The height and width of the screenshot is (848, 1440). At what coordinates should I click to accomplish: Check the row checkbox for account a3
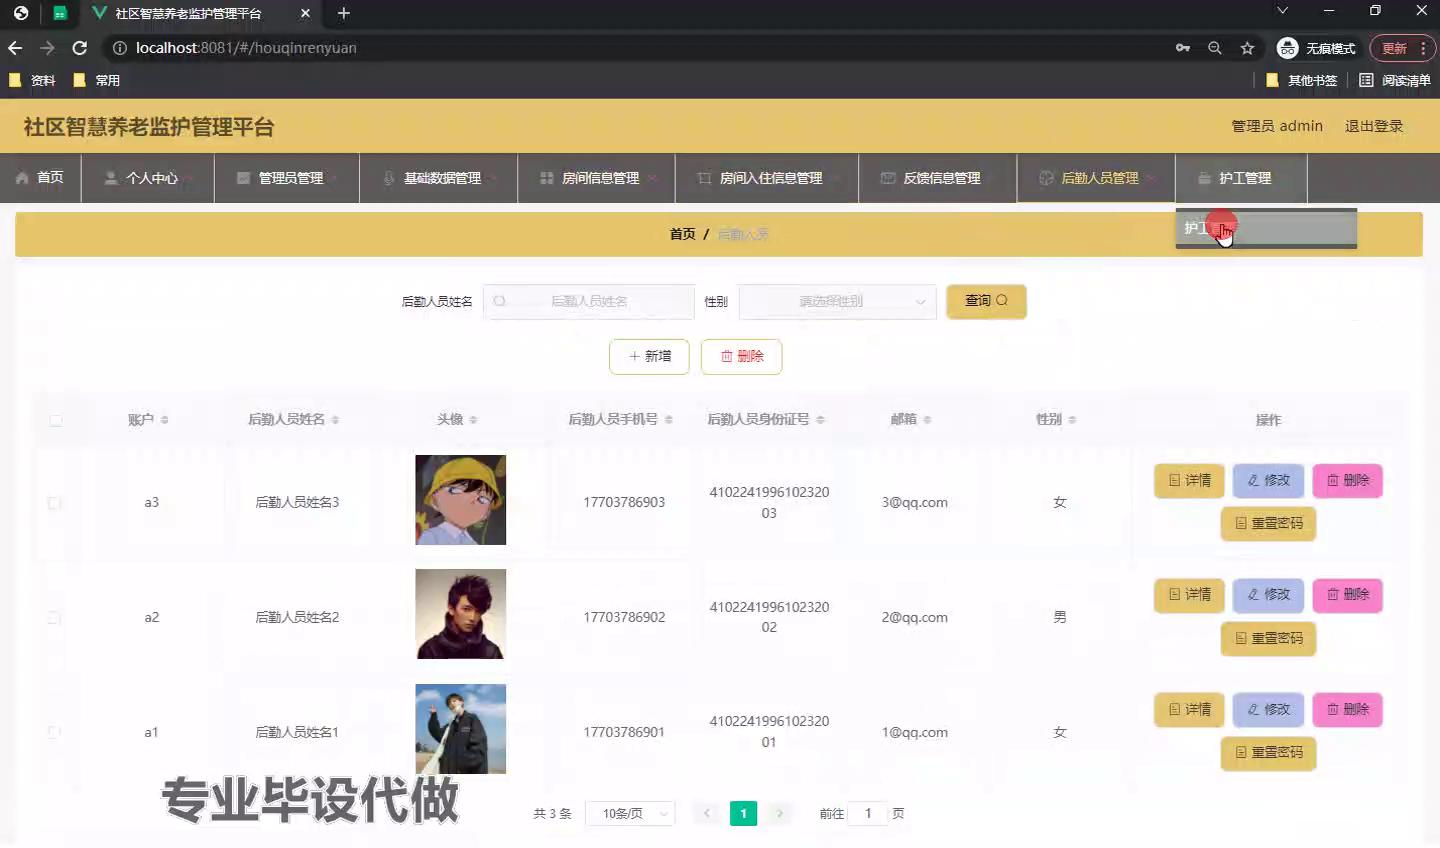55,503
